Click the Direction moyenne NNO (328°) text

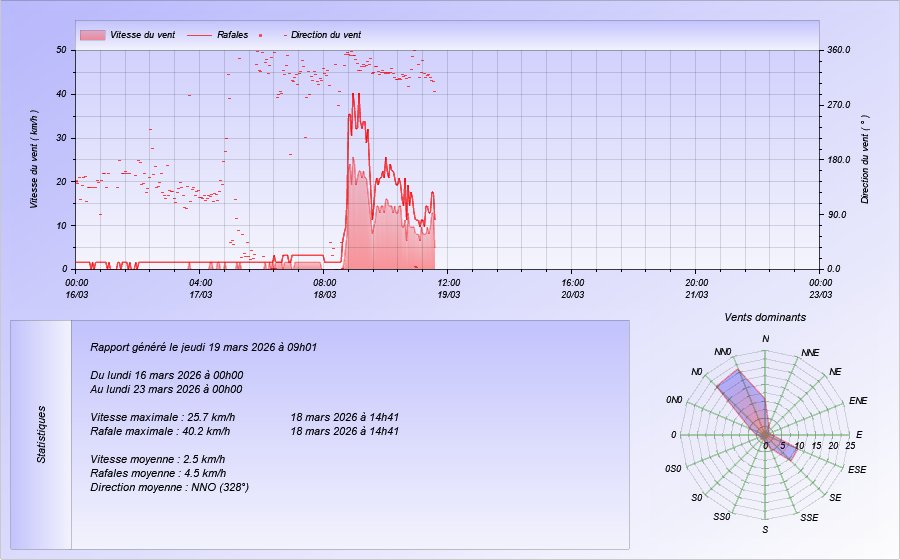[x=169, y=487]
